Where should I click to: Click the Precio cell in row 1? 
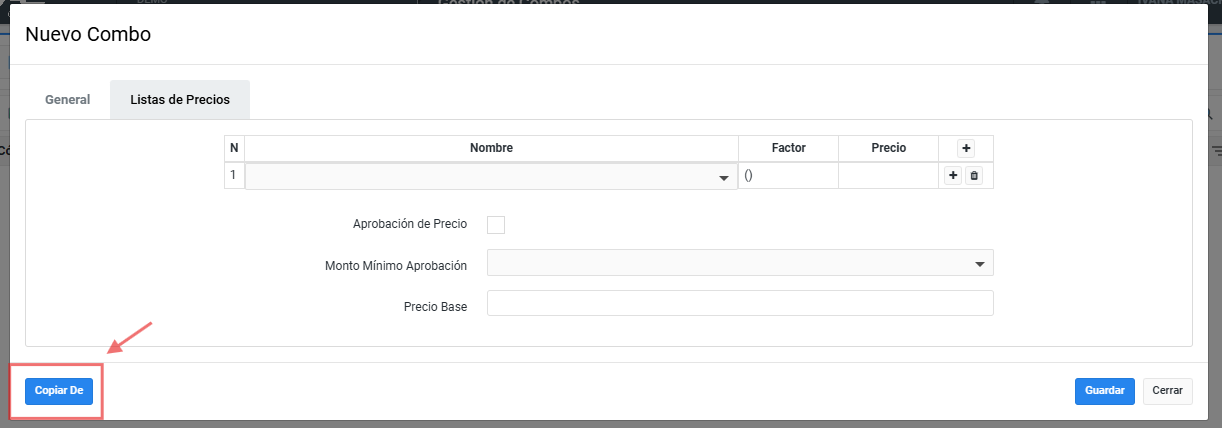click(888, 176)
